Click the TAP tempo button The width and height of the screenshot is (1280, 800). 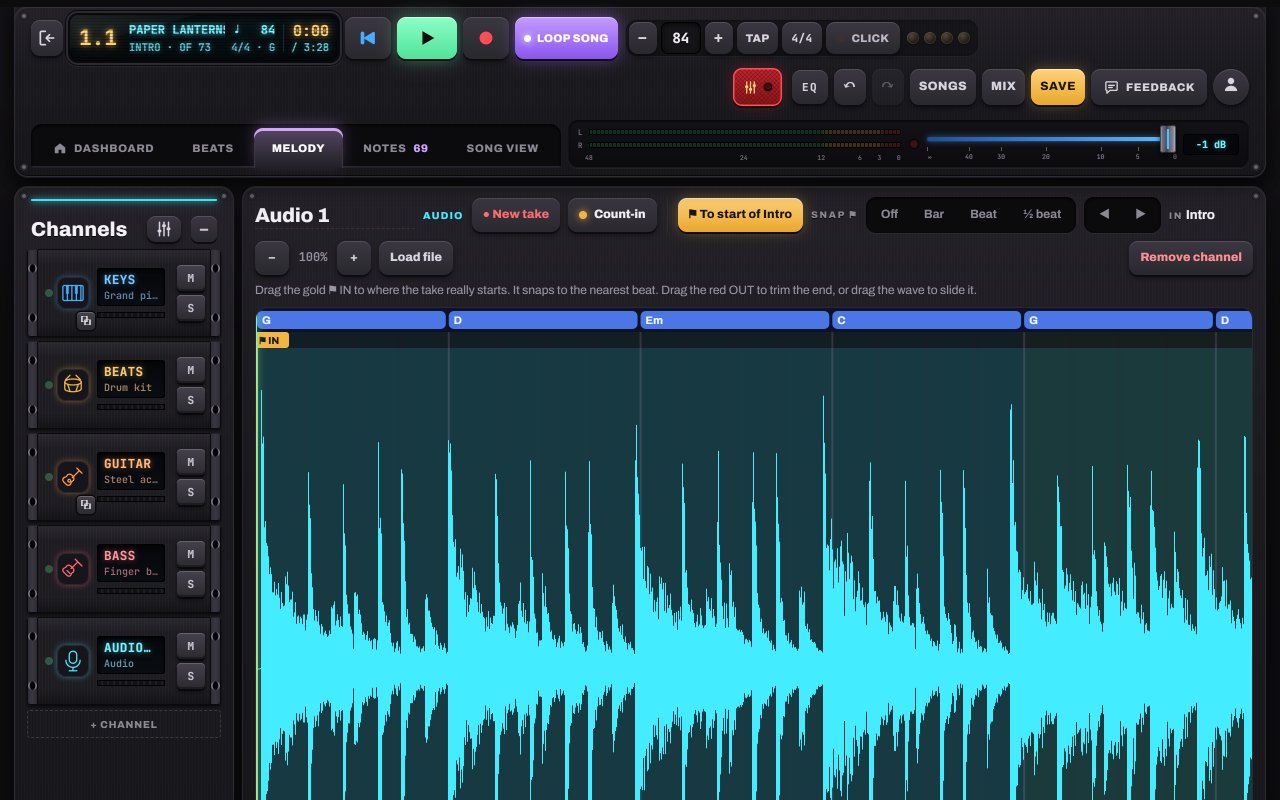757,38
